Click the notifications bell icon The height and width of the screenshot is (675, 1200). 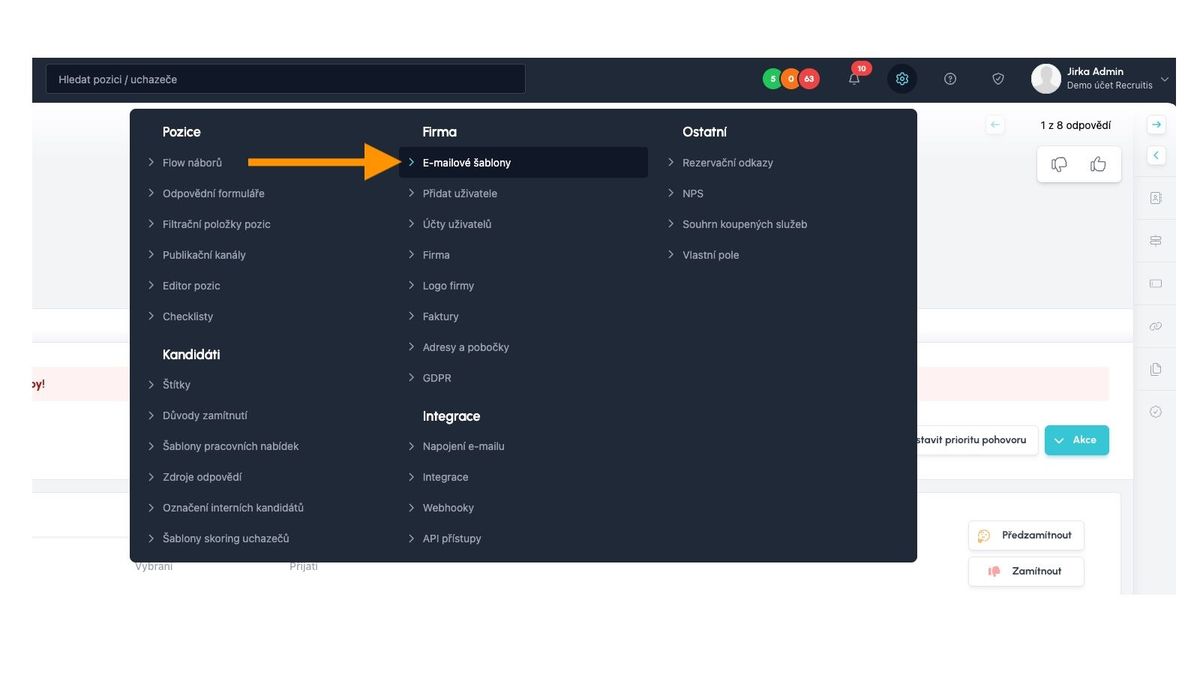coord(854,79)
